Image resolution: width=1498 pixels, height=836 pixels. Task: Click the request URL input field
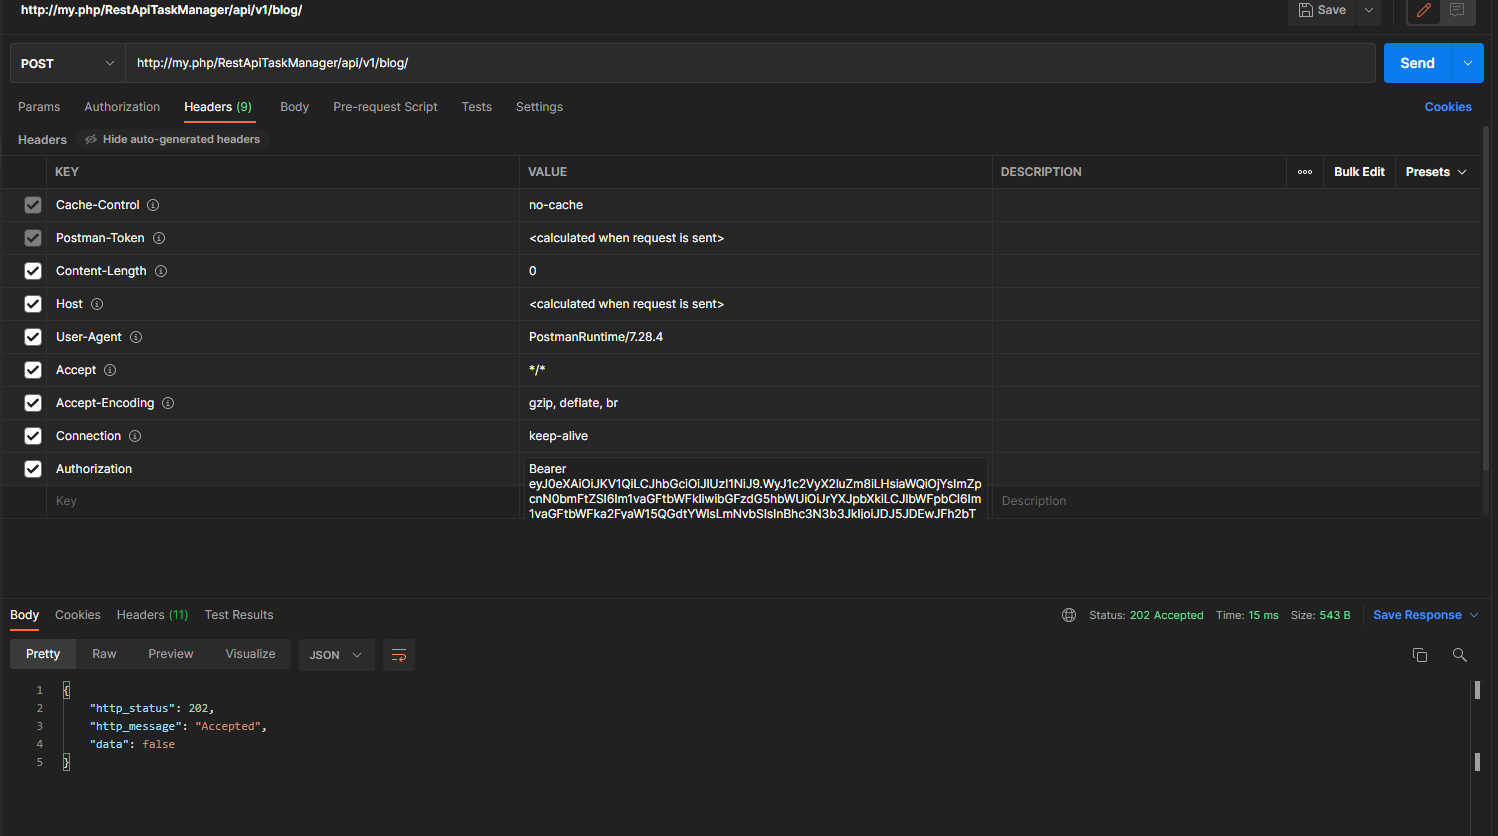[x=750, y=63]
